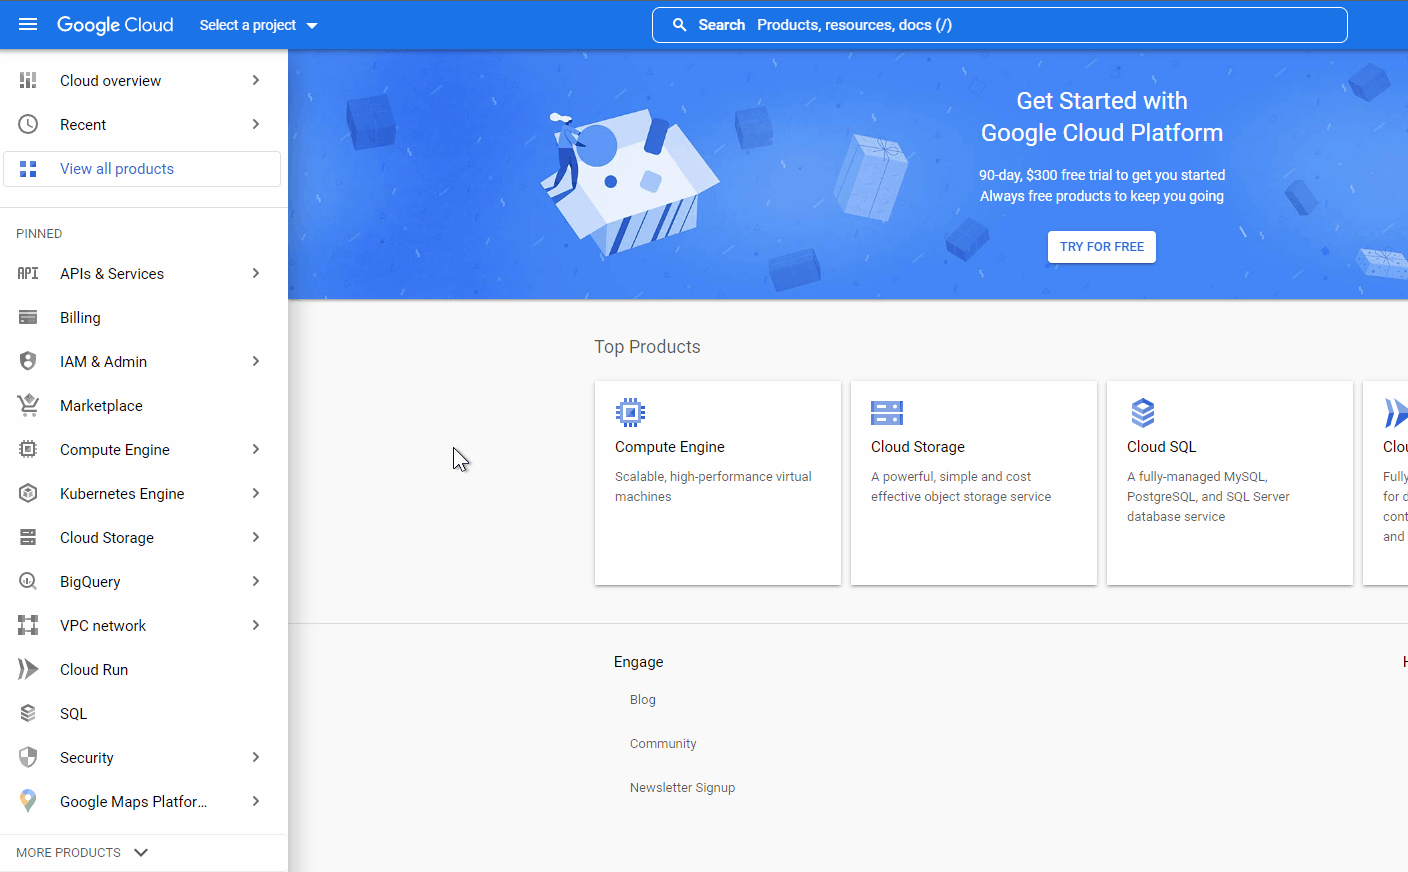
Task: Click the Billing card icon in sidebar
Action: (x=28, y=318)
